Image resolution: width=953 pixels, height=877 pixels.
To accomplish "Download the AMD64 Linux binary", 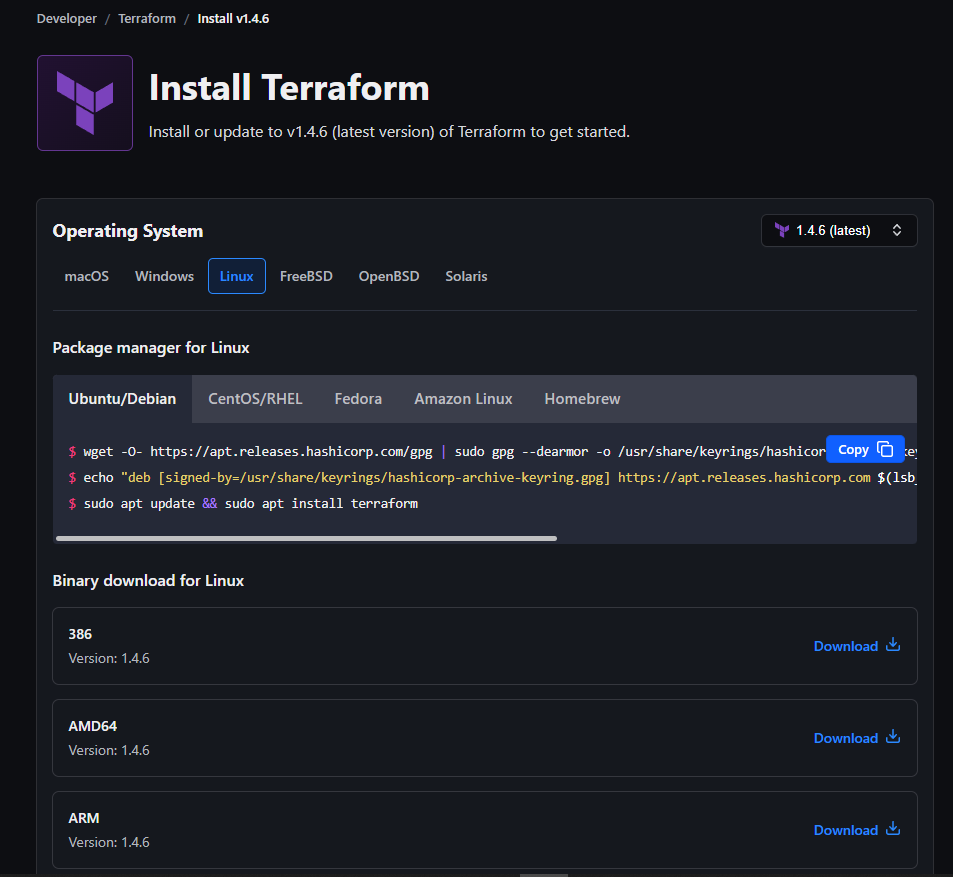I will pos(856,737).
